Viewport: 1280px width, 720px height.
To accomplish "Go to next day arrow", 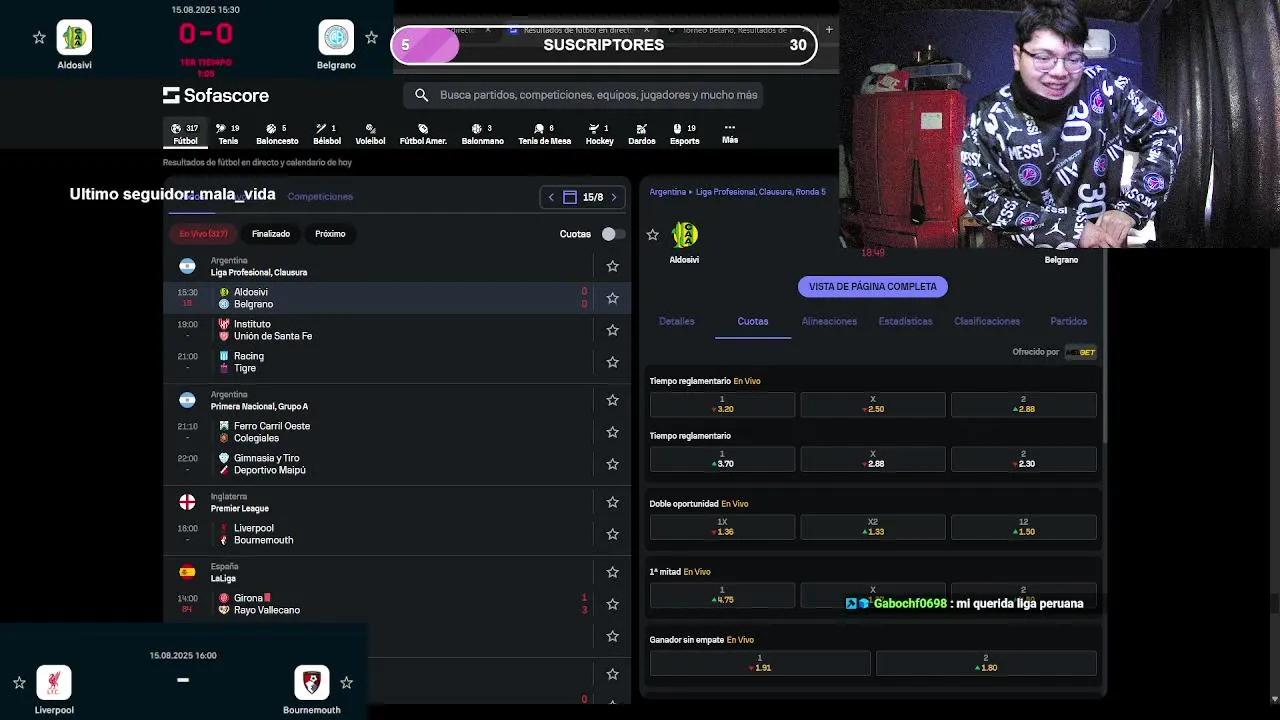I will coord(614,197).
